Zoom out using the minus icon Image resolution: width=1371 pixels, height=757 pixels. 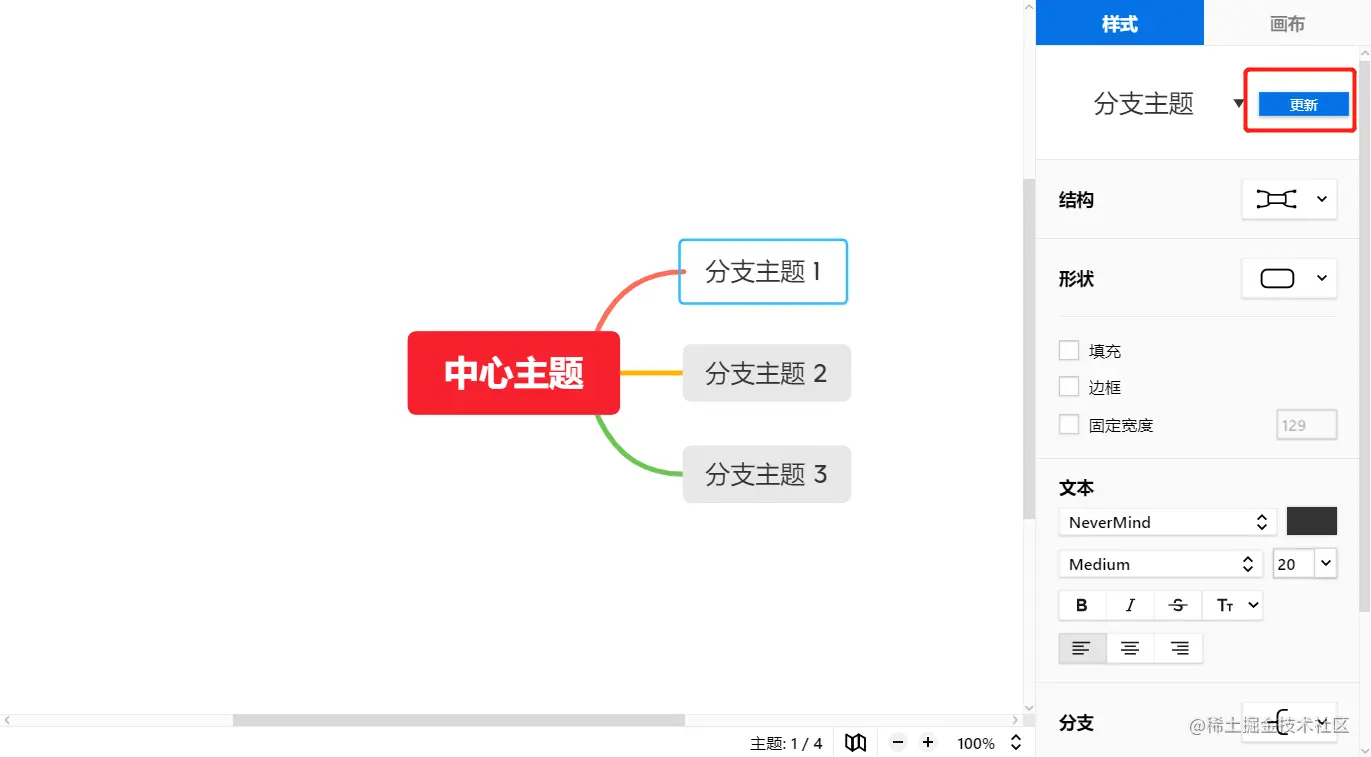(897, 742)
